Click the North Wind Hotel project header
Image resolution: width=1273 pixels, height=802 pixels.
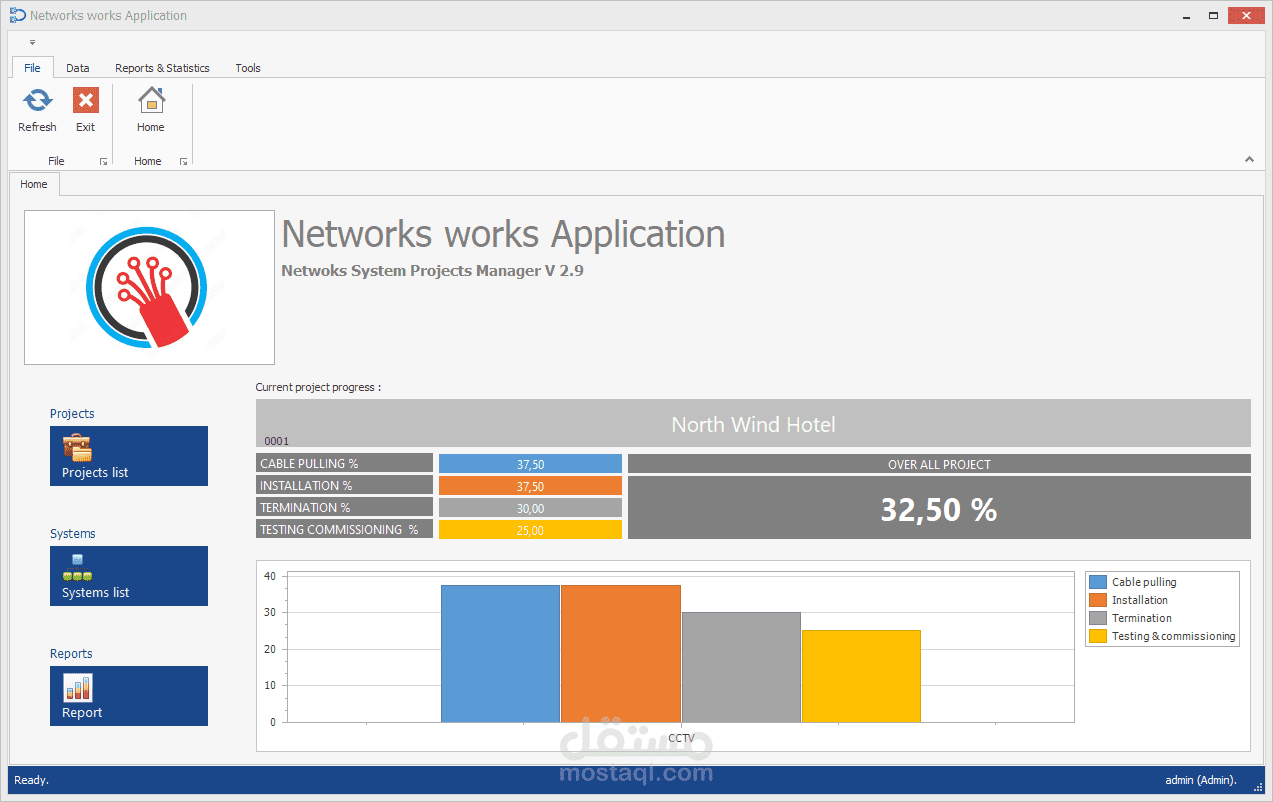(x=753, y=423)
